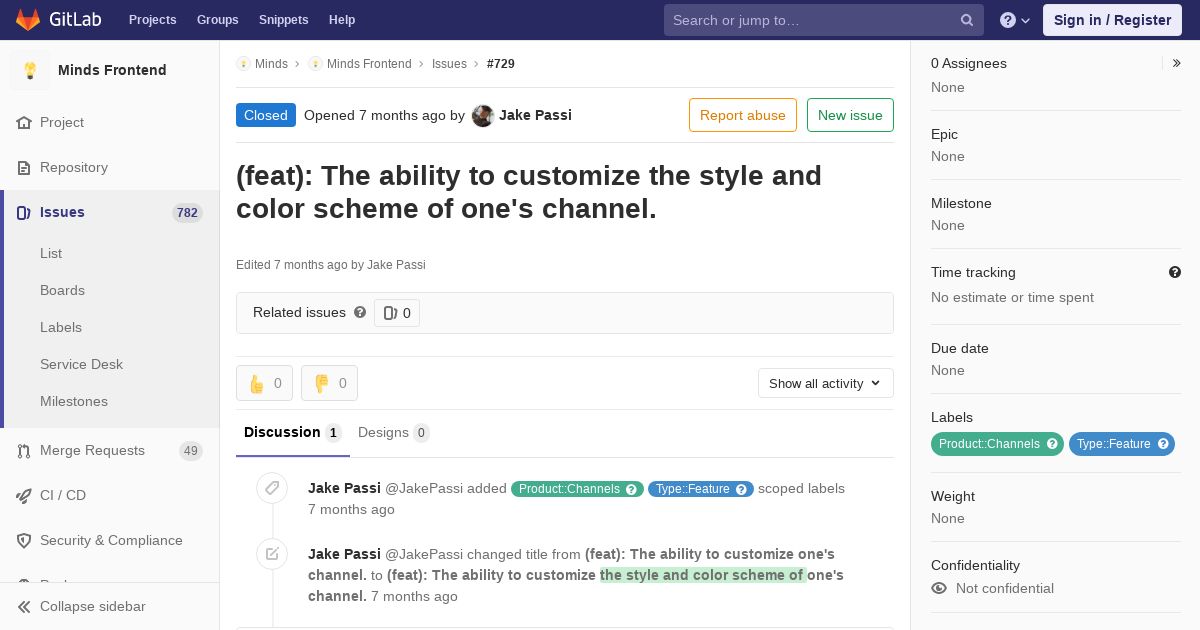Screen dimensions: 1200x630
Task: Click the Issues breadcrumb link
Action: [449, 63]
